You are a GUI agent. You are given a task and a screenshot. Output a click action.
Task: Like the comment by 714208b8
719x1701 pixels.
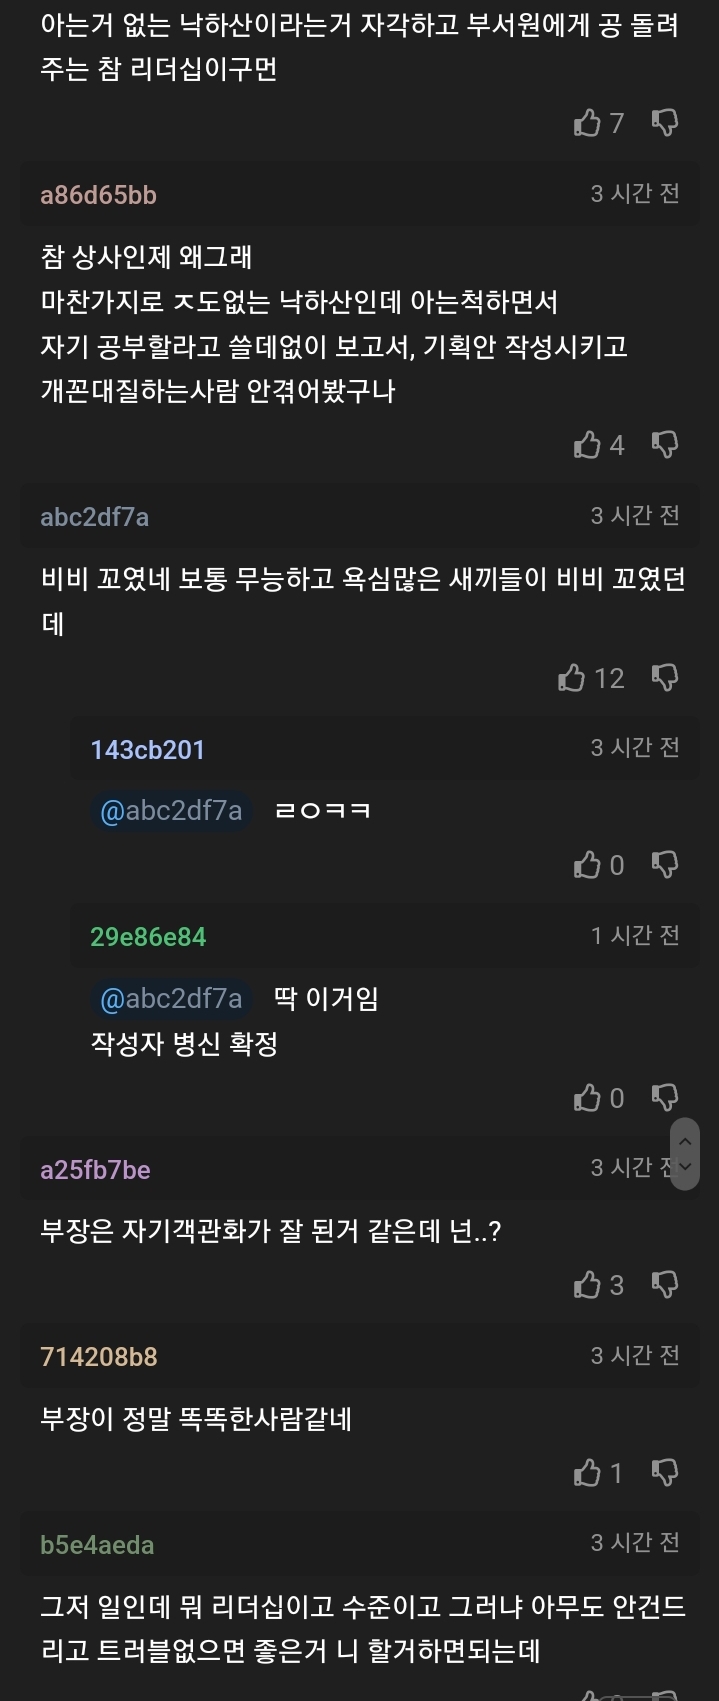tap(587, 1473)
